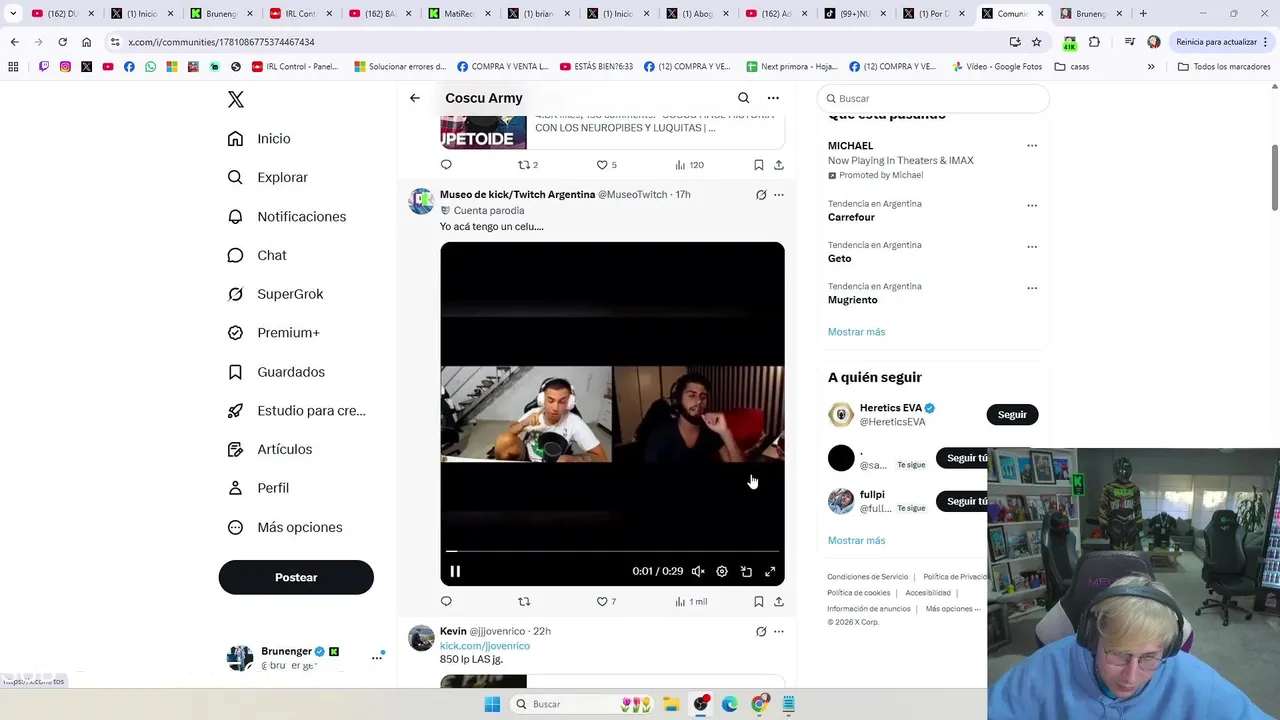The width and height of the screenshot is (1280, 720).
Task: Open Grok icon on Museo de kick post
Action: click(761, 195)
